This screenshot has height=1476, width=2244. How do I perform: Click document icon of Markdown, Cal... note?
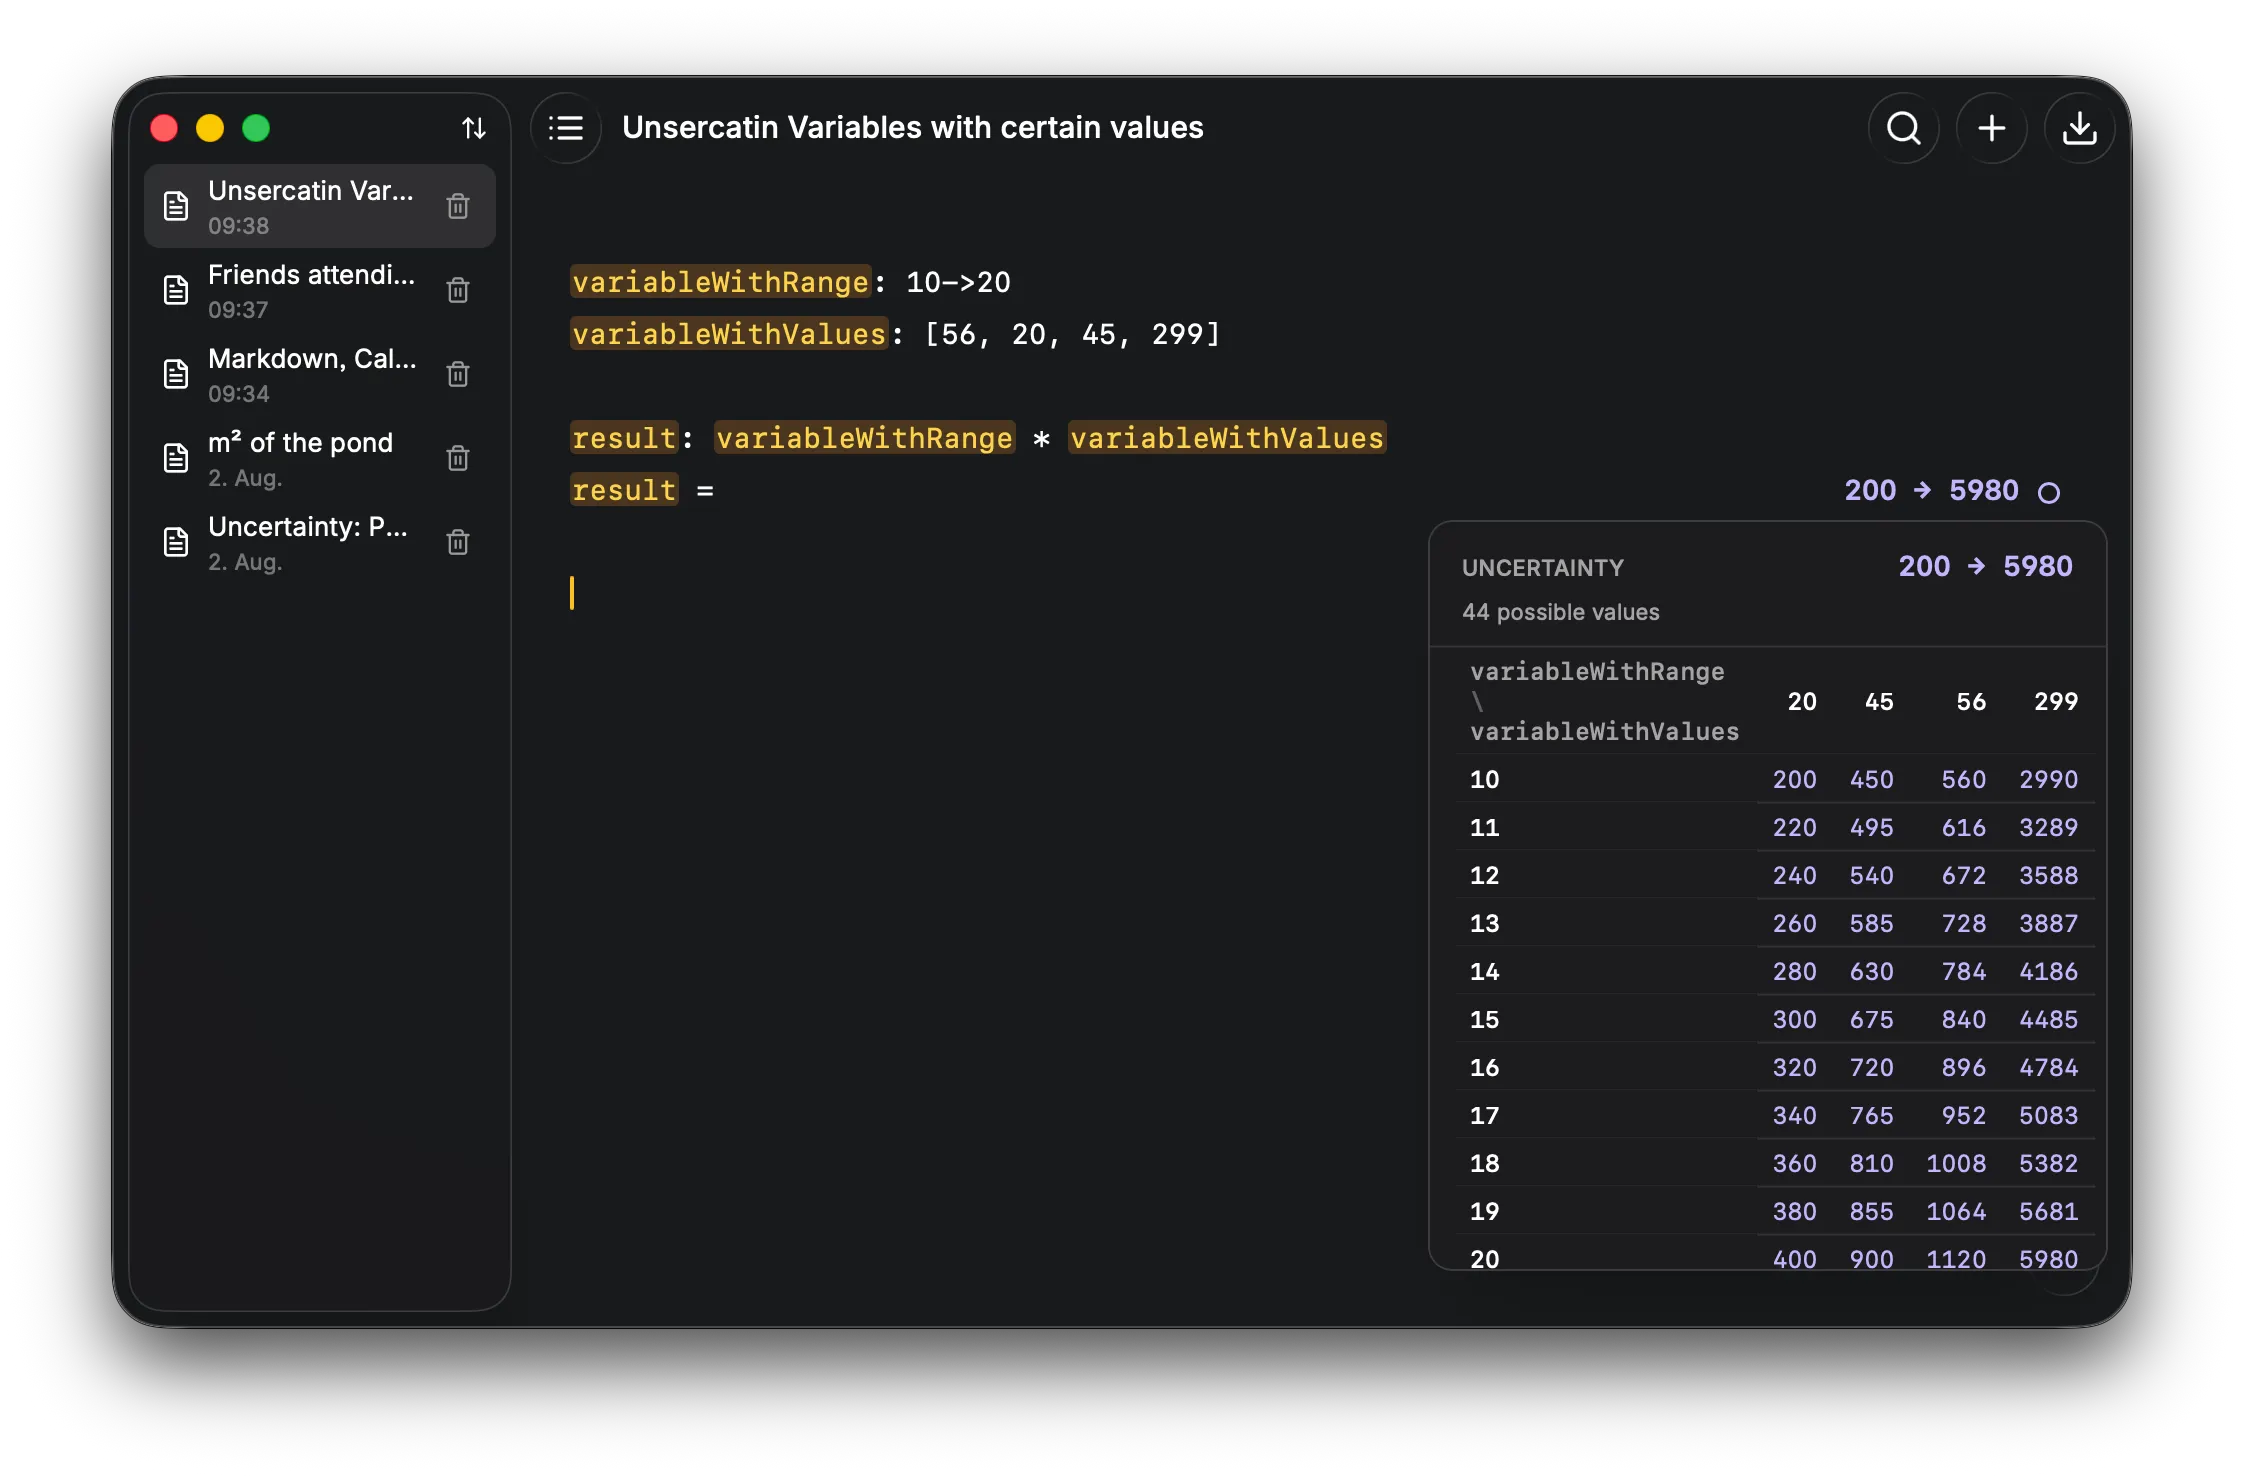tap(176, 374)
